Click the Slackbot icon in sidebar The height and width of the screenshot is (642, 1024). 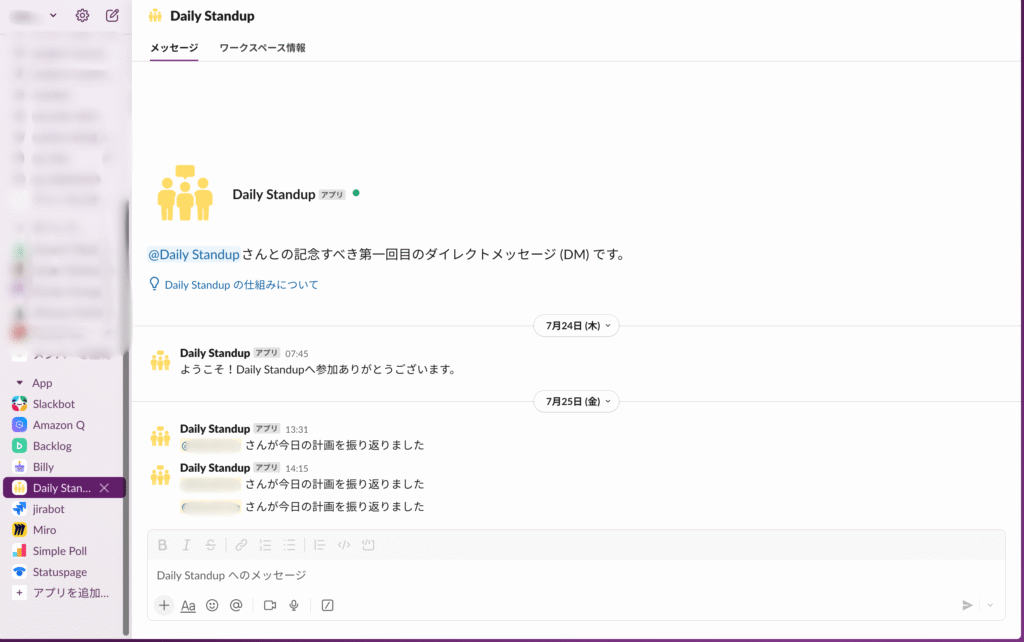tap(20, 404)
